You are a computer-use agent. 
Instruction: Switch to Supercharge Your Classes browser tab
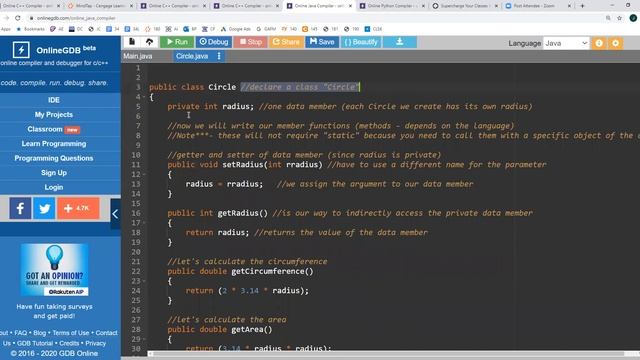click(465, 6)
